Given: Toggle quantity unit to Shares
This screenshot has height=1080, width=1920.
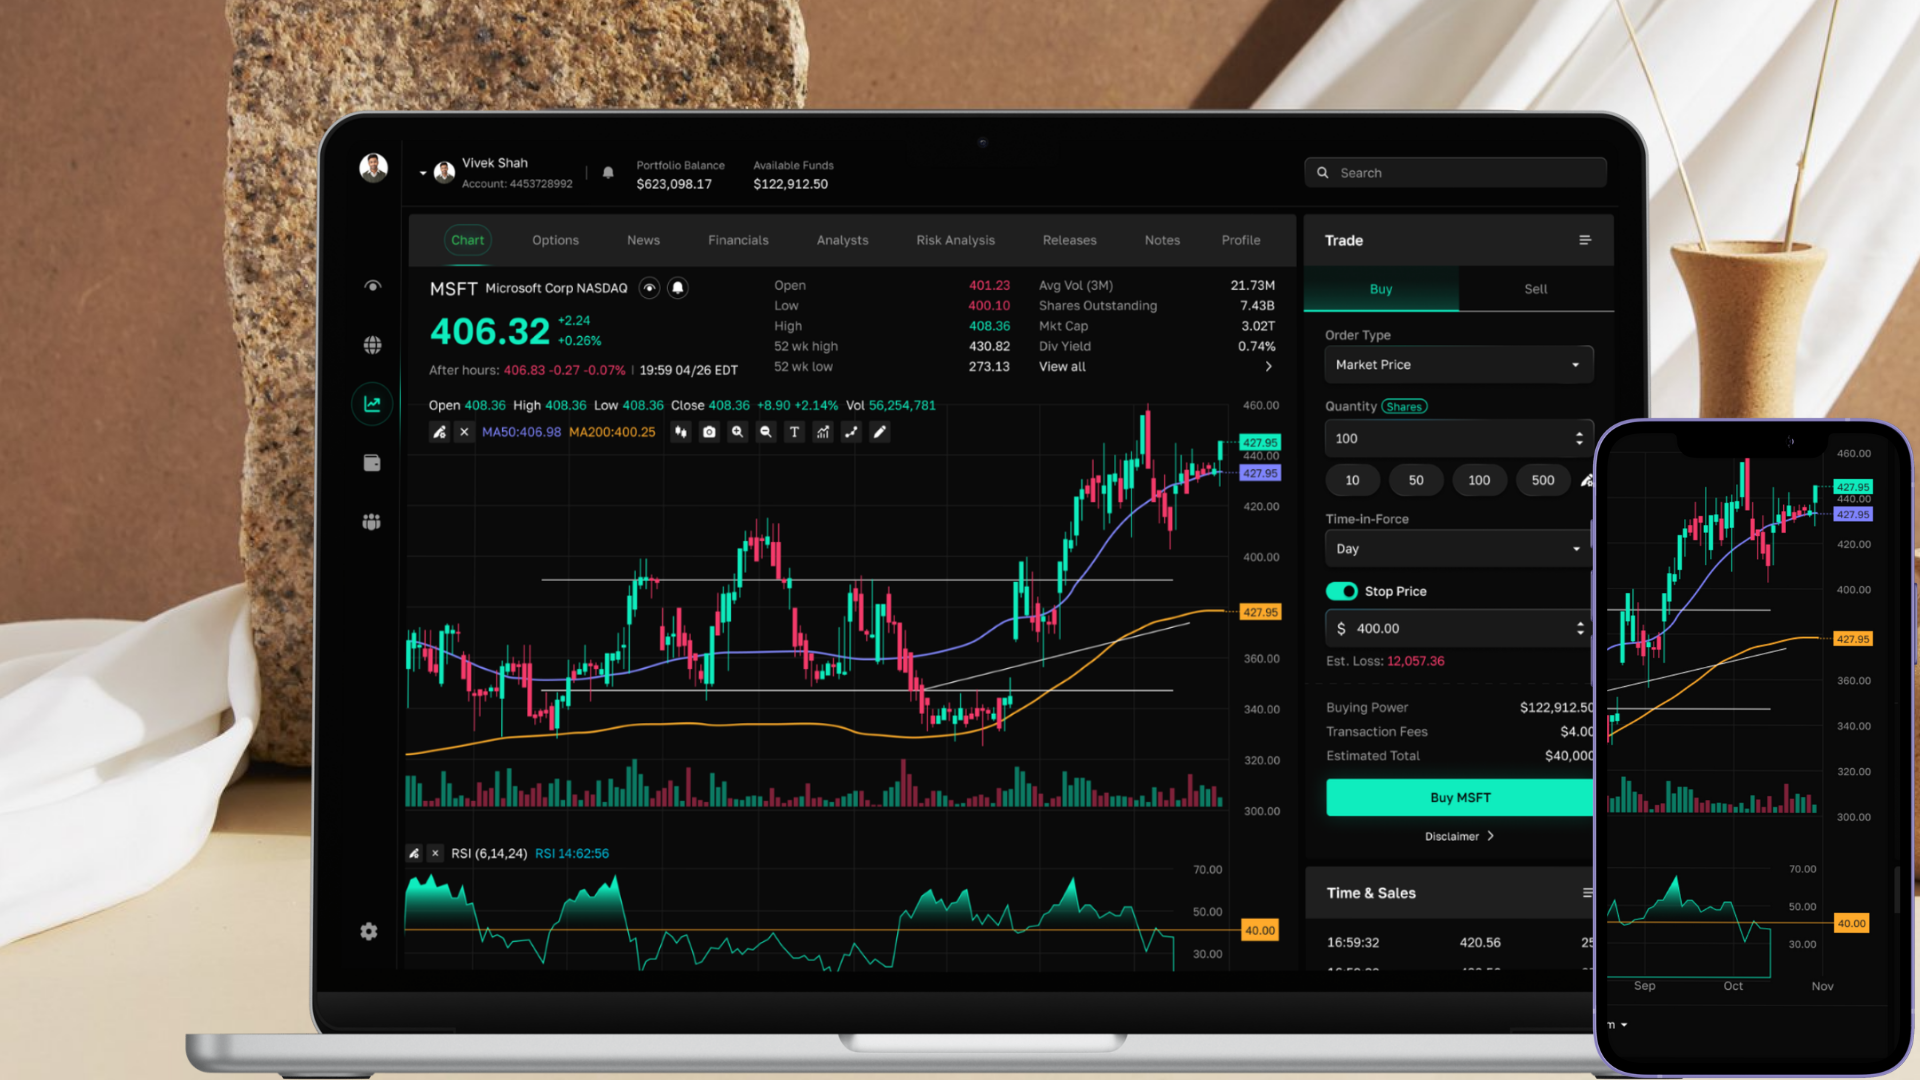Looking at the screenshot, I should (x=1404, y=406).
